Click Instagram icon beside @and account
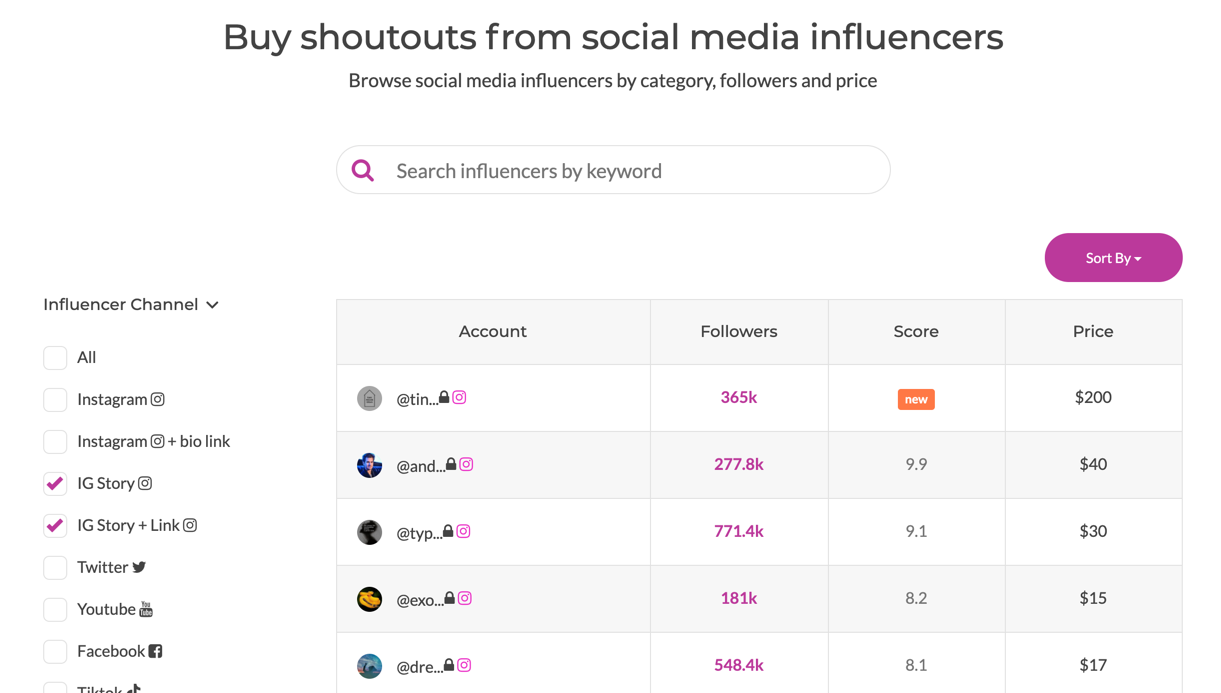 [466, 464]
